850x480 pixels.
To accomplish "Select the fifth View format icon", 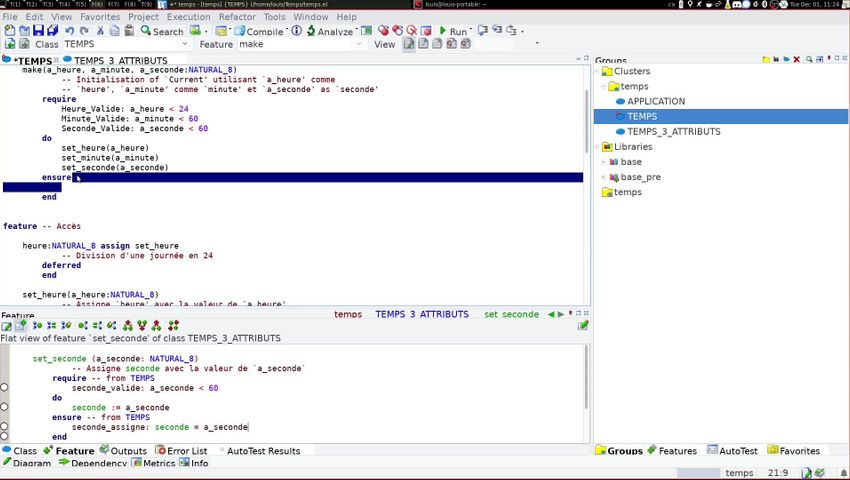I will click(465, 44).
